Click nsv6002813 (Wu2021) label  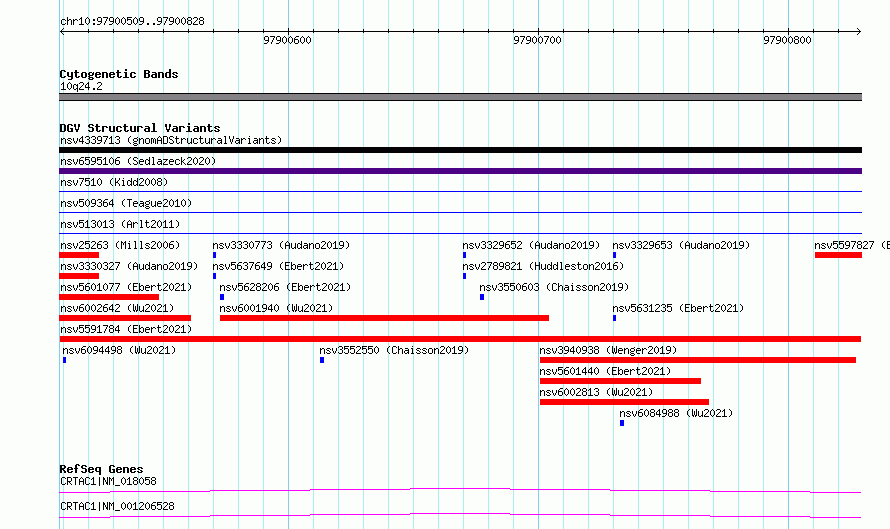point(596,392)
